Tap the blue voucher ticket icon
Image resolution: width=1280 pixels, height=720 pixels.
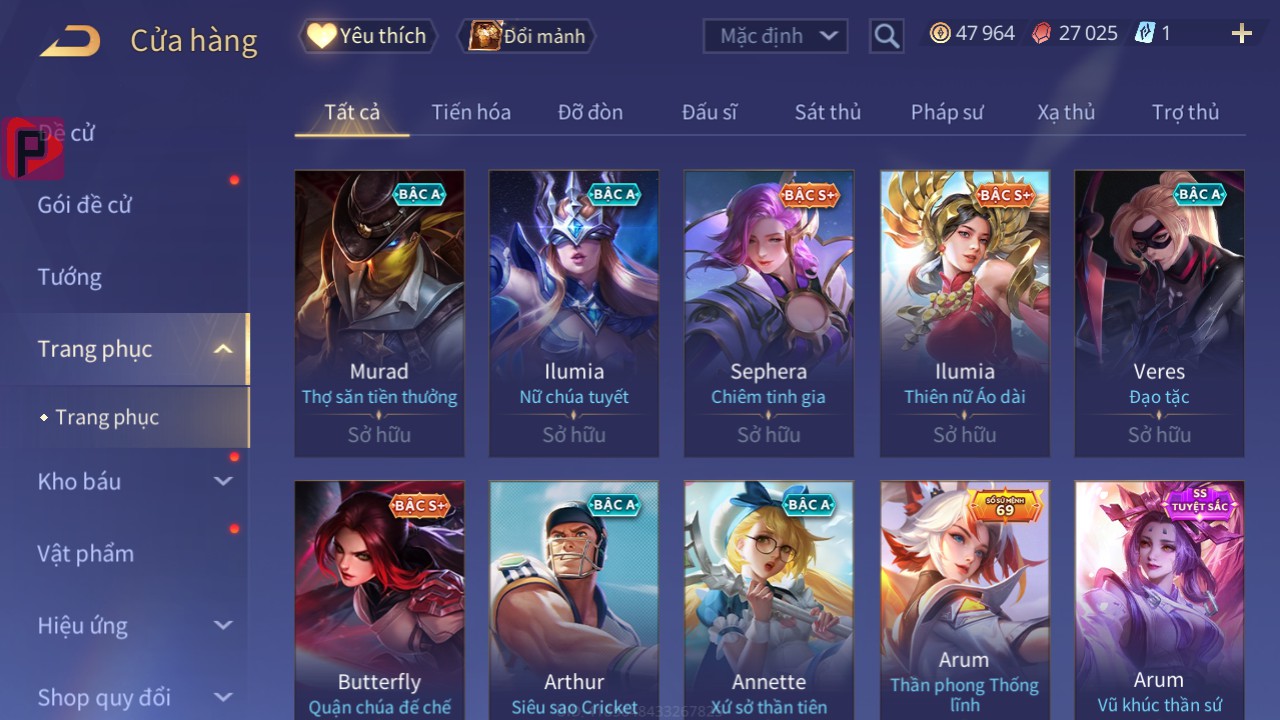pos(1144,33)
